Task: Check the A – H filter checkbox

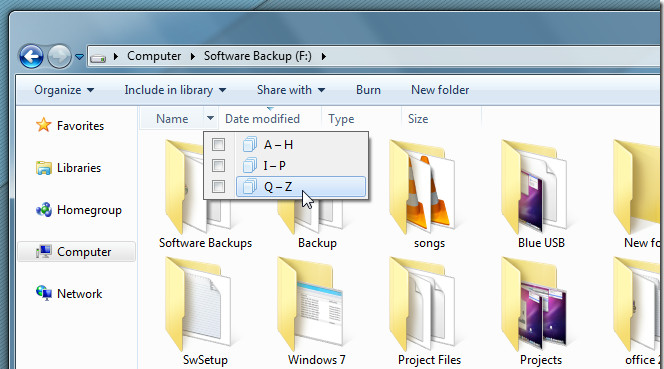Action: (x=219, y=144)
